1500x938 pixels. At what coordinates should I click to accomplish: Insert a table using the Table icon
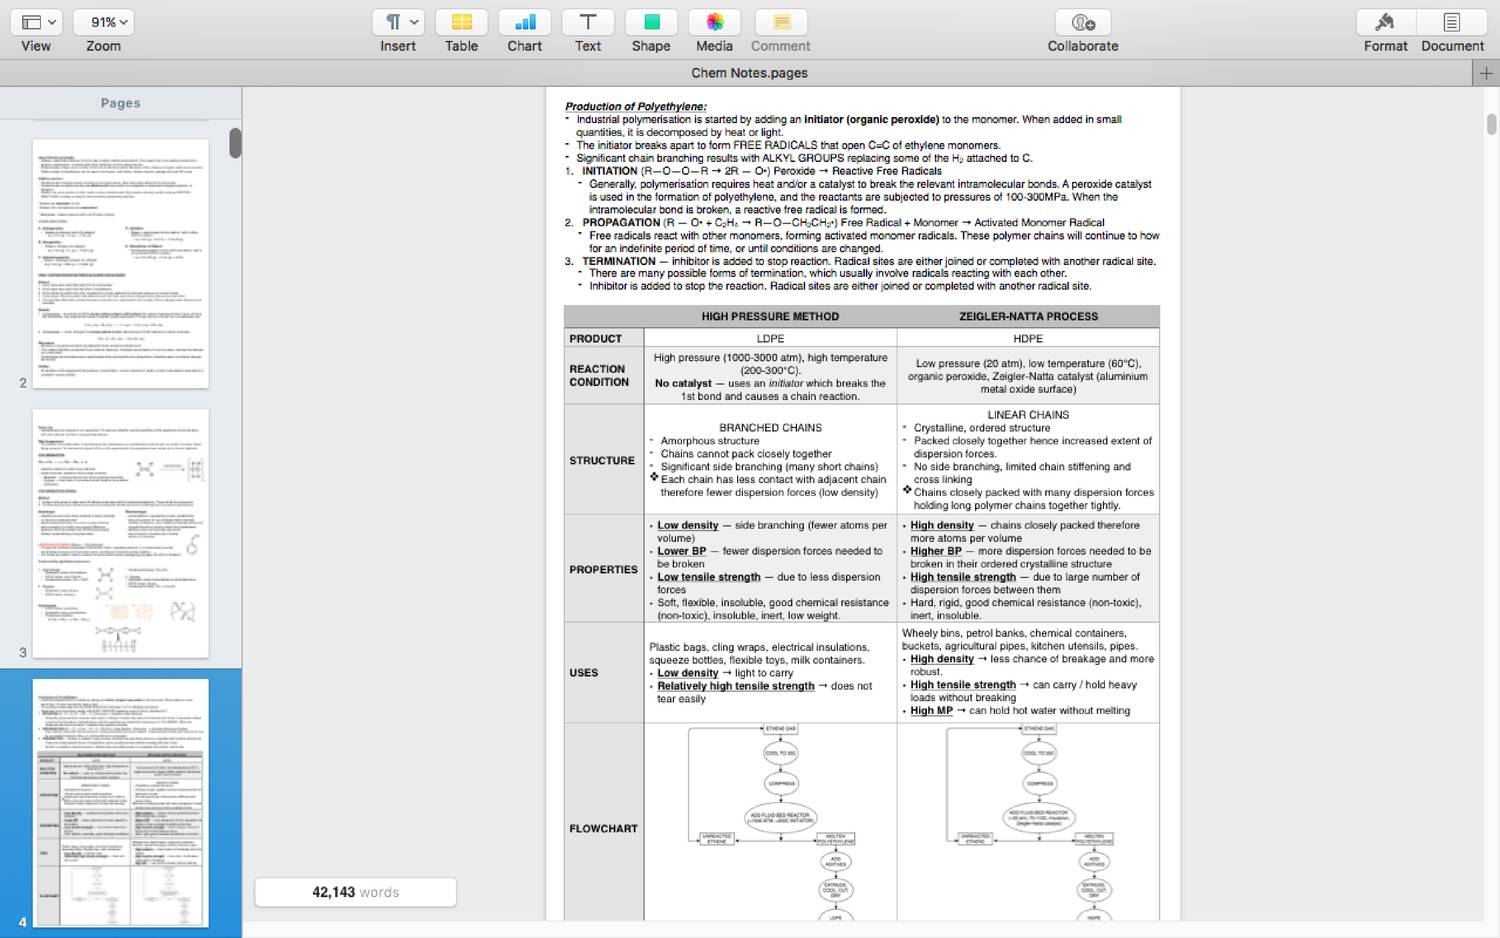pyautogui.click(x=461, y=22)
